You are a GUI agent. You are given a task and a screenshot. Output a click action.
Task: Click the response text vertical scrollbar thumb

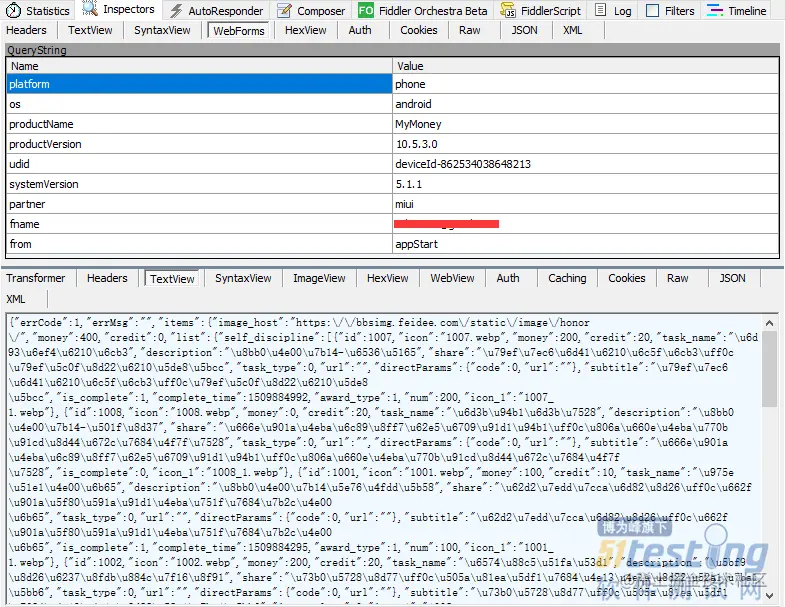(x=769, y=369)
